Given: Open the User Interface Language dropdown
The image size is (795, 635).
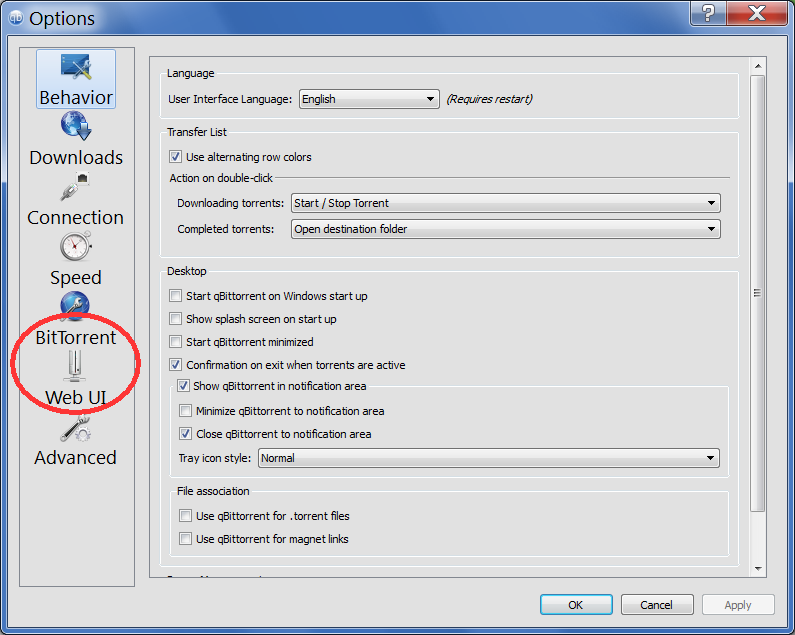Looking at the screenshot, I should pyautogui.click(x=369, y=99).
